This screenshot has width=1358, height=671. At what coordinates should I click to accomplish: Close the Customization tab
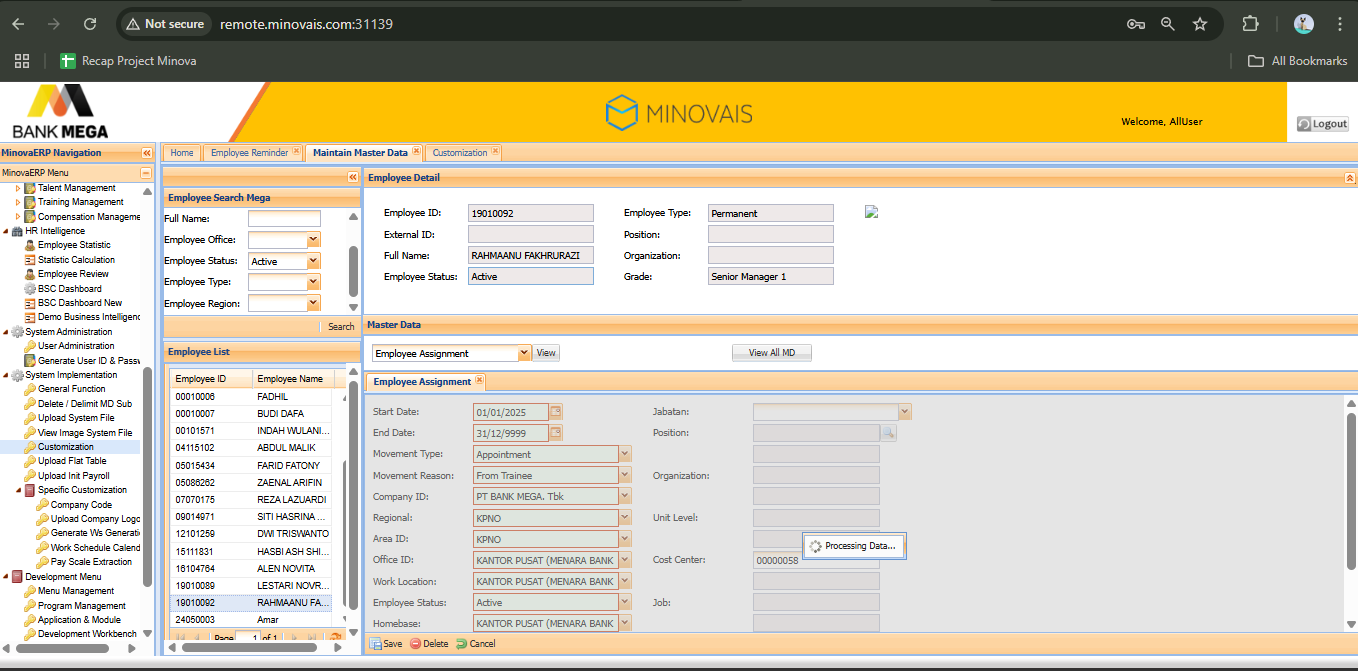(x=495, y=152)
